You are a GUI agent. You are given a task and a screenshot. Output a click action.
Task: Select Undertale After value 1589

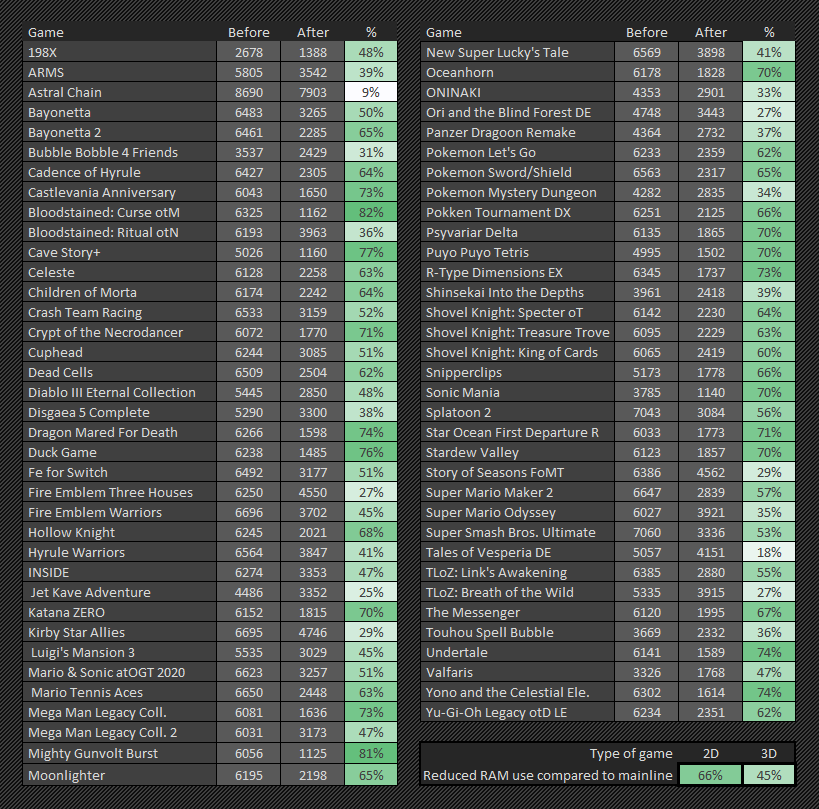711,653
